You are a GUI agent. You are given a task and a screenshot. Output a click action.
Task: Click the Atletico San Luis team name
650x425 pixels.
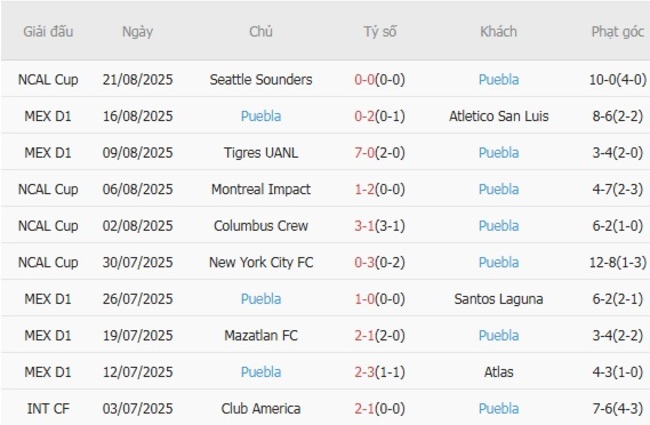498,116
